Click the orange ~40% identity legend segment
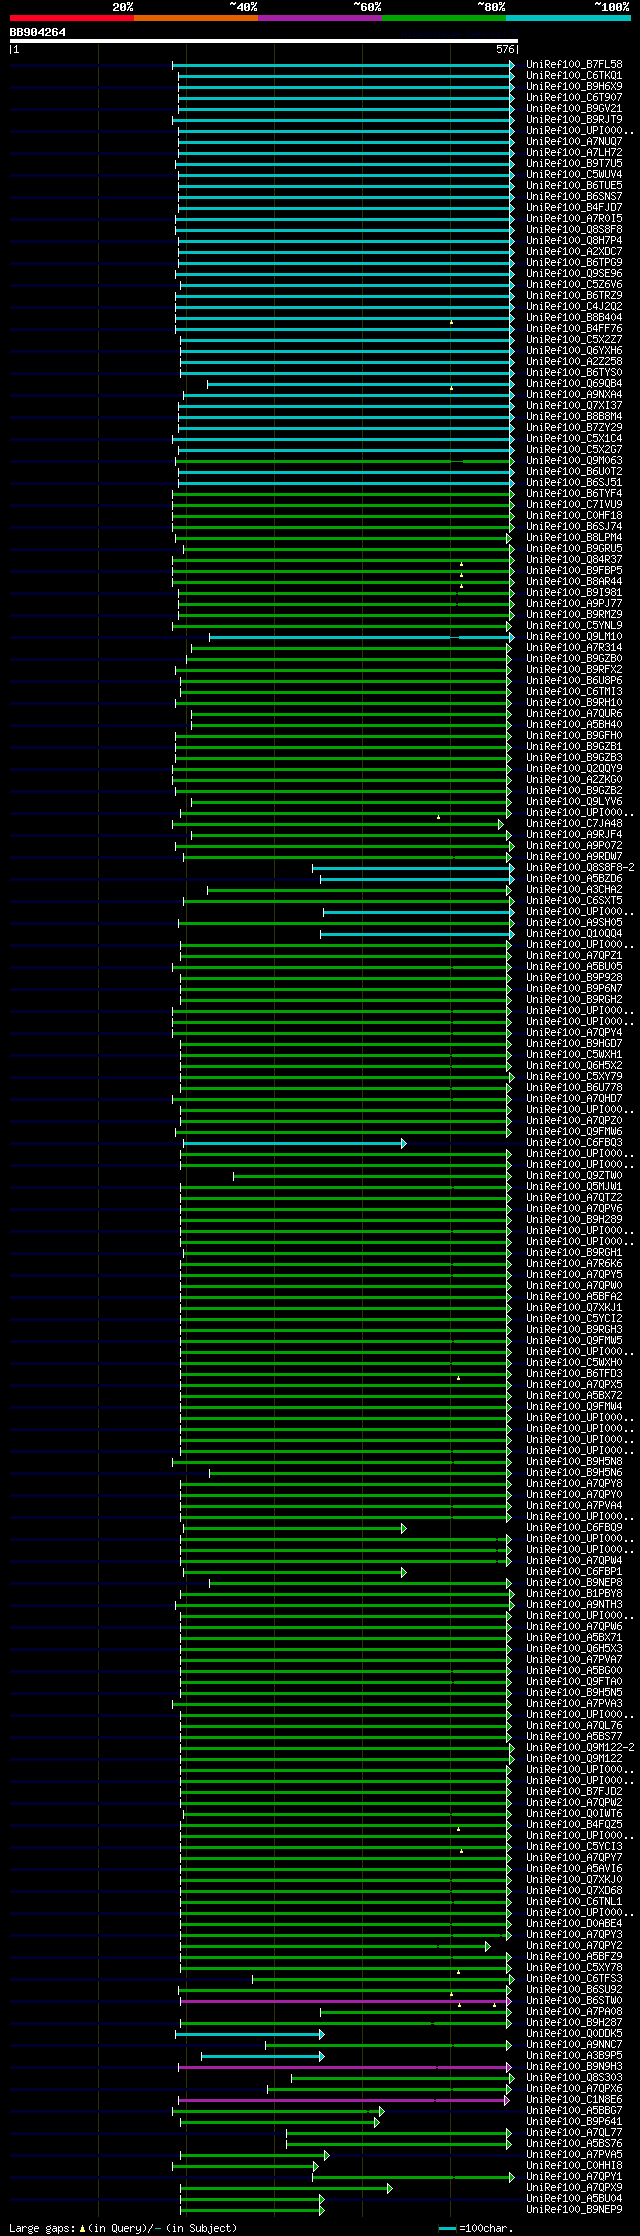Viewport: 640px width, 2236px height. (x=196, y=18)
